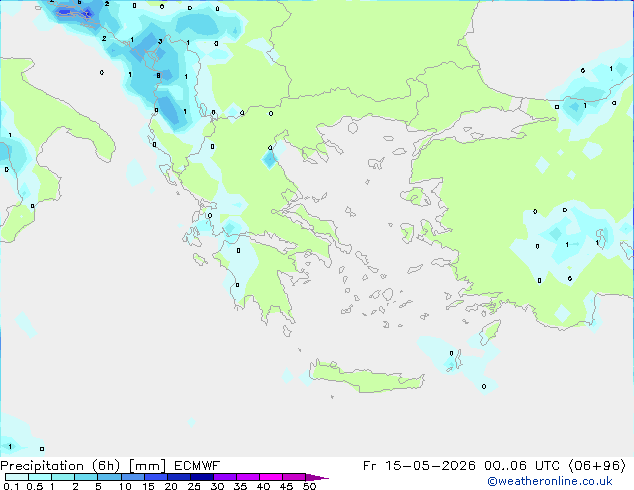
Task: Click the weatheronline.co.uk copyright link
Action: pyautogui.click(x=550, y=481)
